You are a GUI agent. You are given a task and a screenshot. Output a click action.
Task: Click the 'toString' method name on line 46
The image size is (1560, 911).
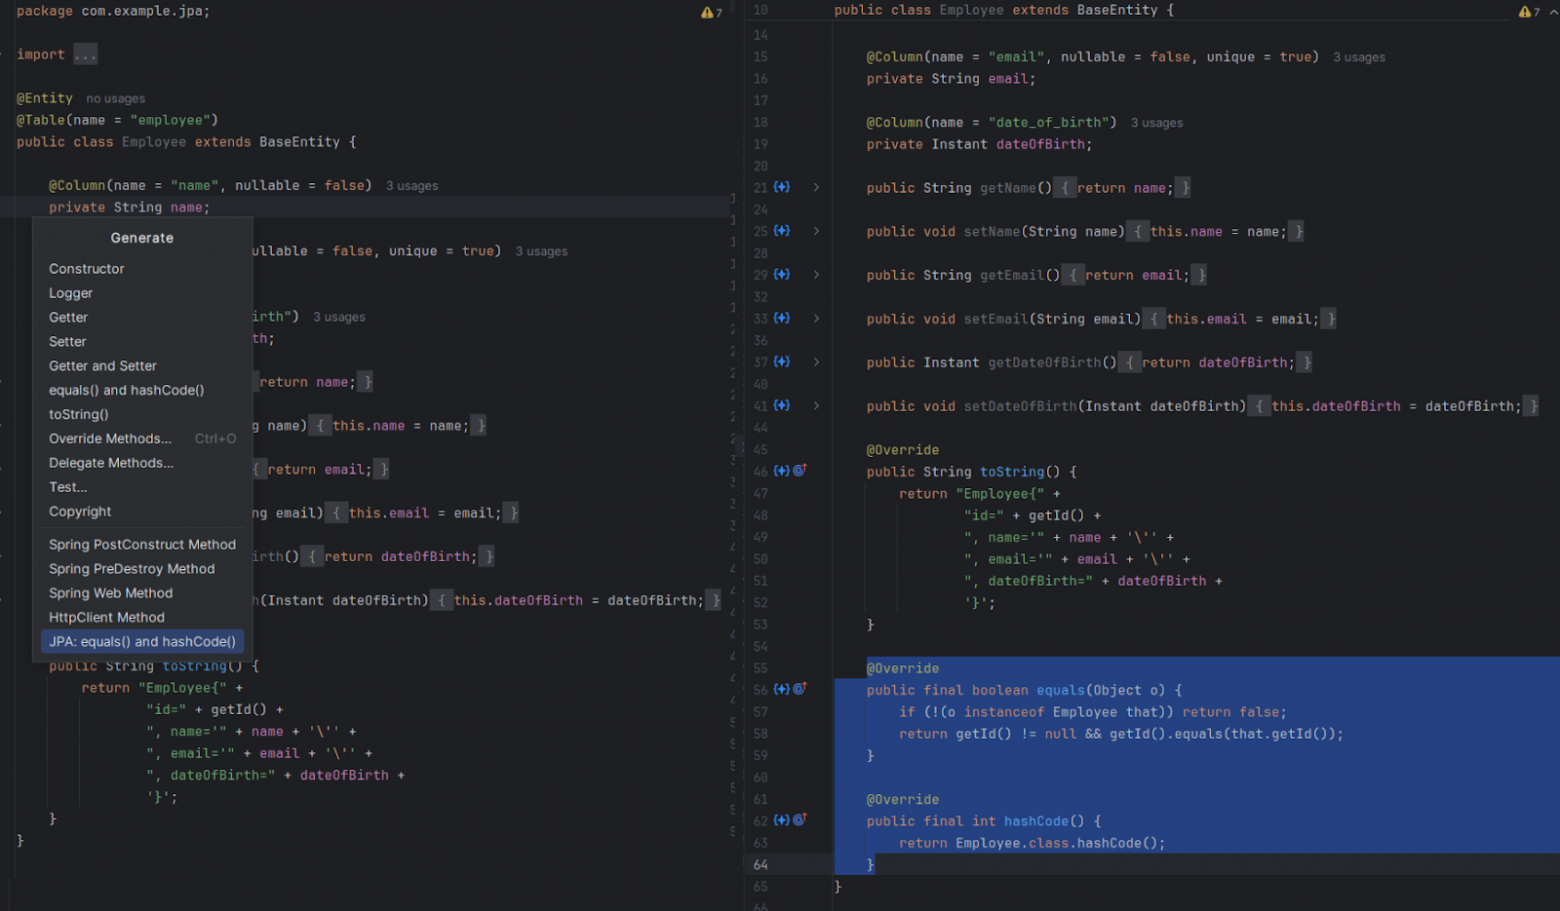pos(1012,472)
